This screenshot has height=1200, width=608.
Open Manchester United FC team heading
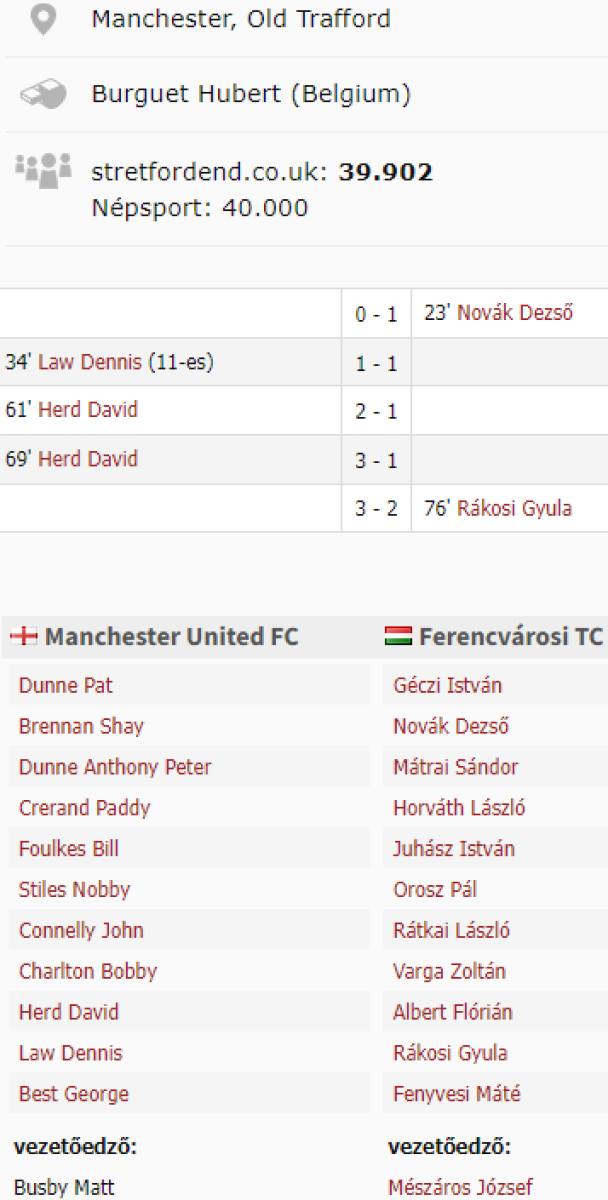171,637
